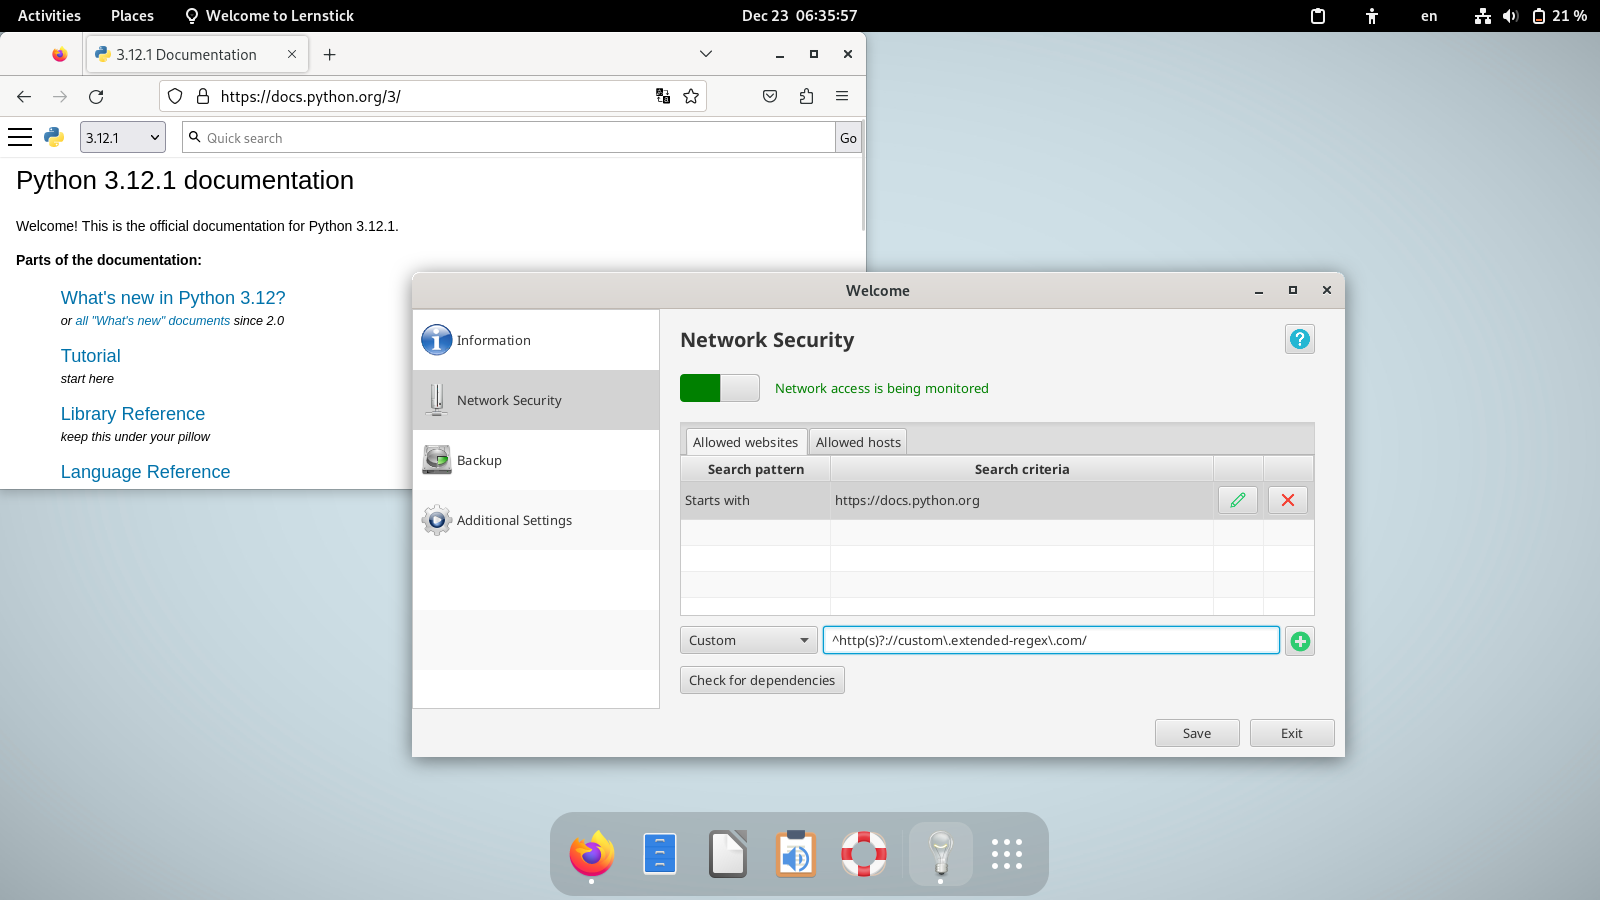
Task: Open Activities overview
Action: [x=49, y=16]
